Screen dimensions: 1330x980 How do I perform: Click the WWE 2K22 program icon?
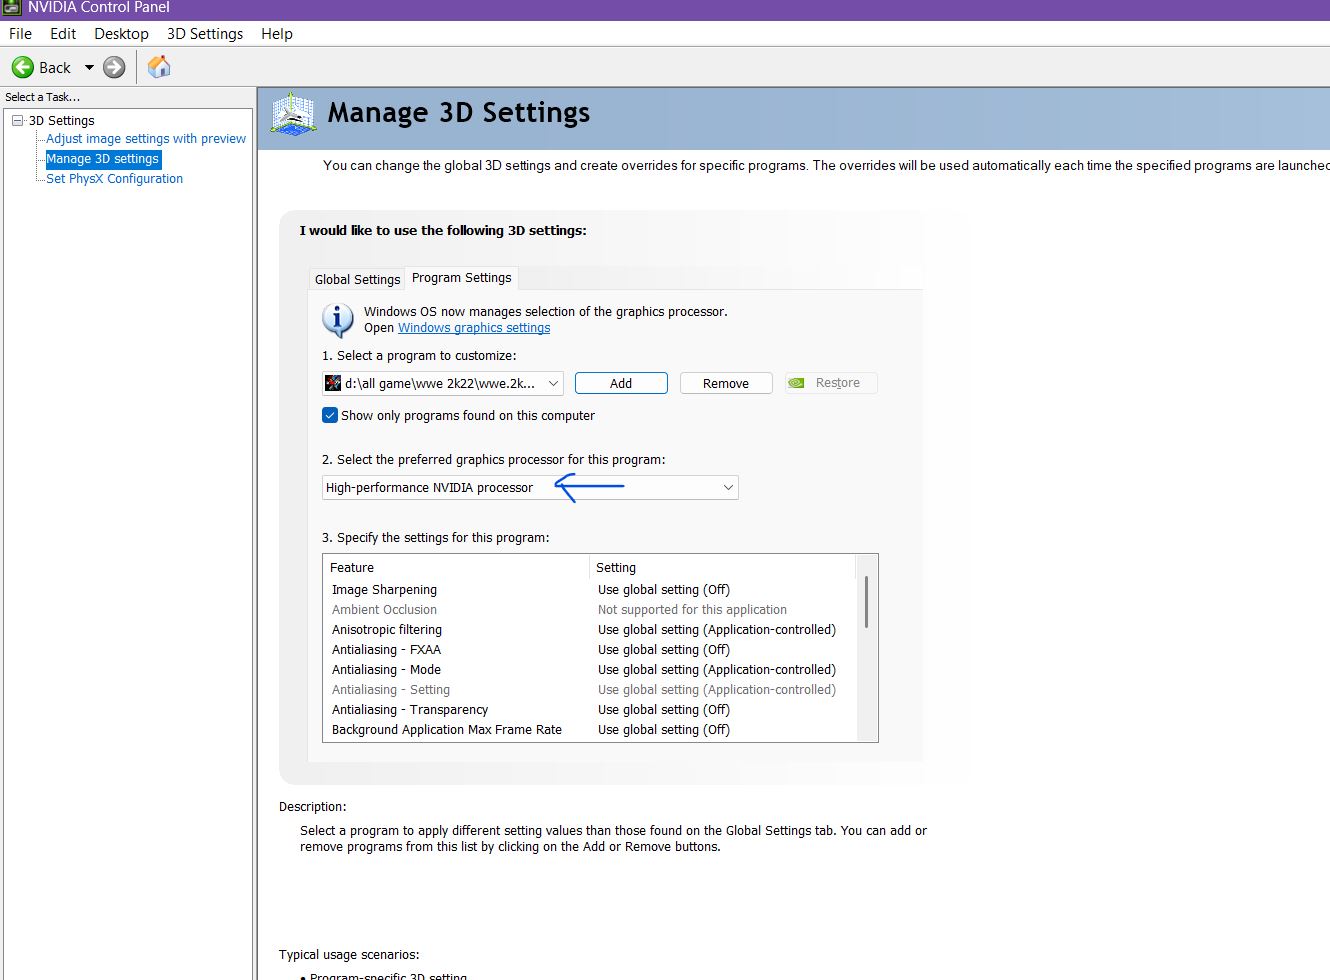pyautogui.click(x=333, y=383)
